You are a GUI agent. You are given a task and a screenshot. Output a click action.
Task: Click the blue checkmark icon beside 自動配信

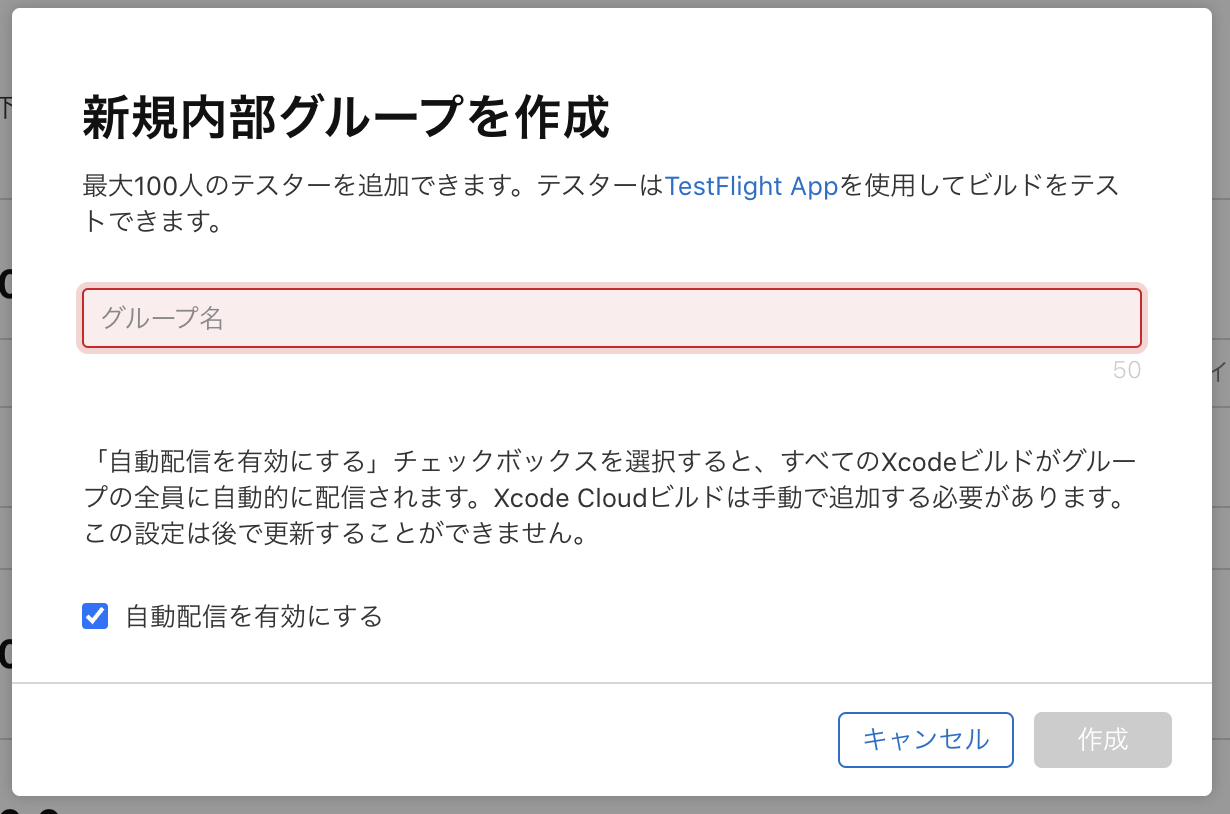pos(95,616)
